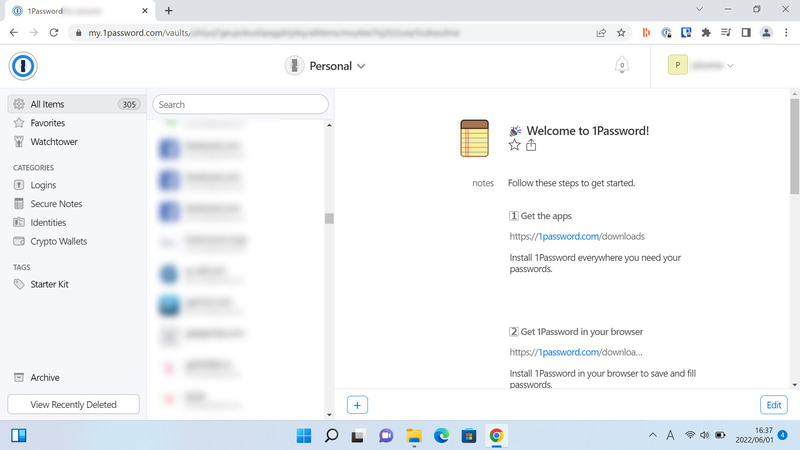Open the 1password.com/downloads link under Get the apps
800x450 pixels.
coord(577,236)
